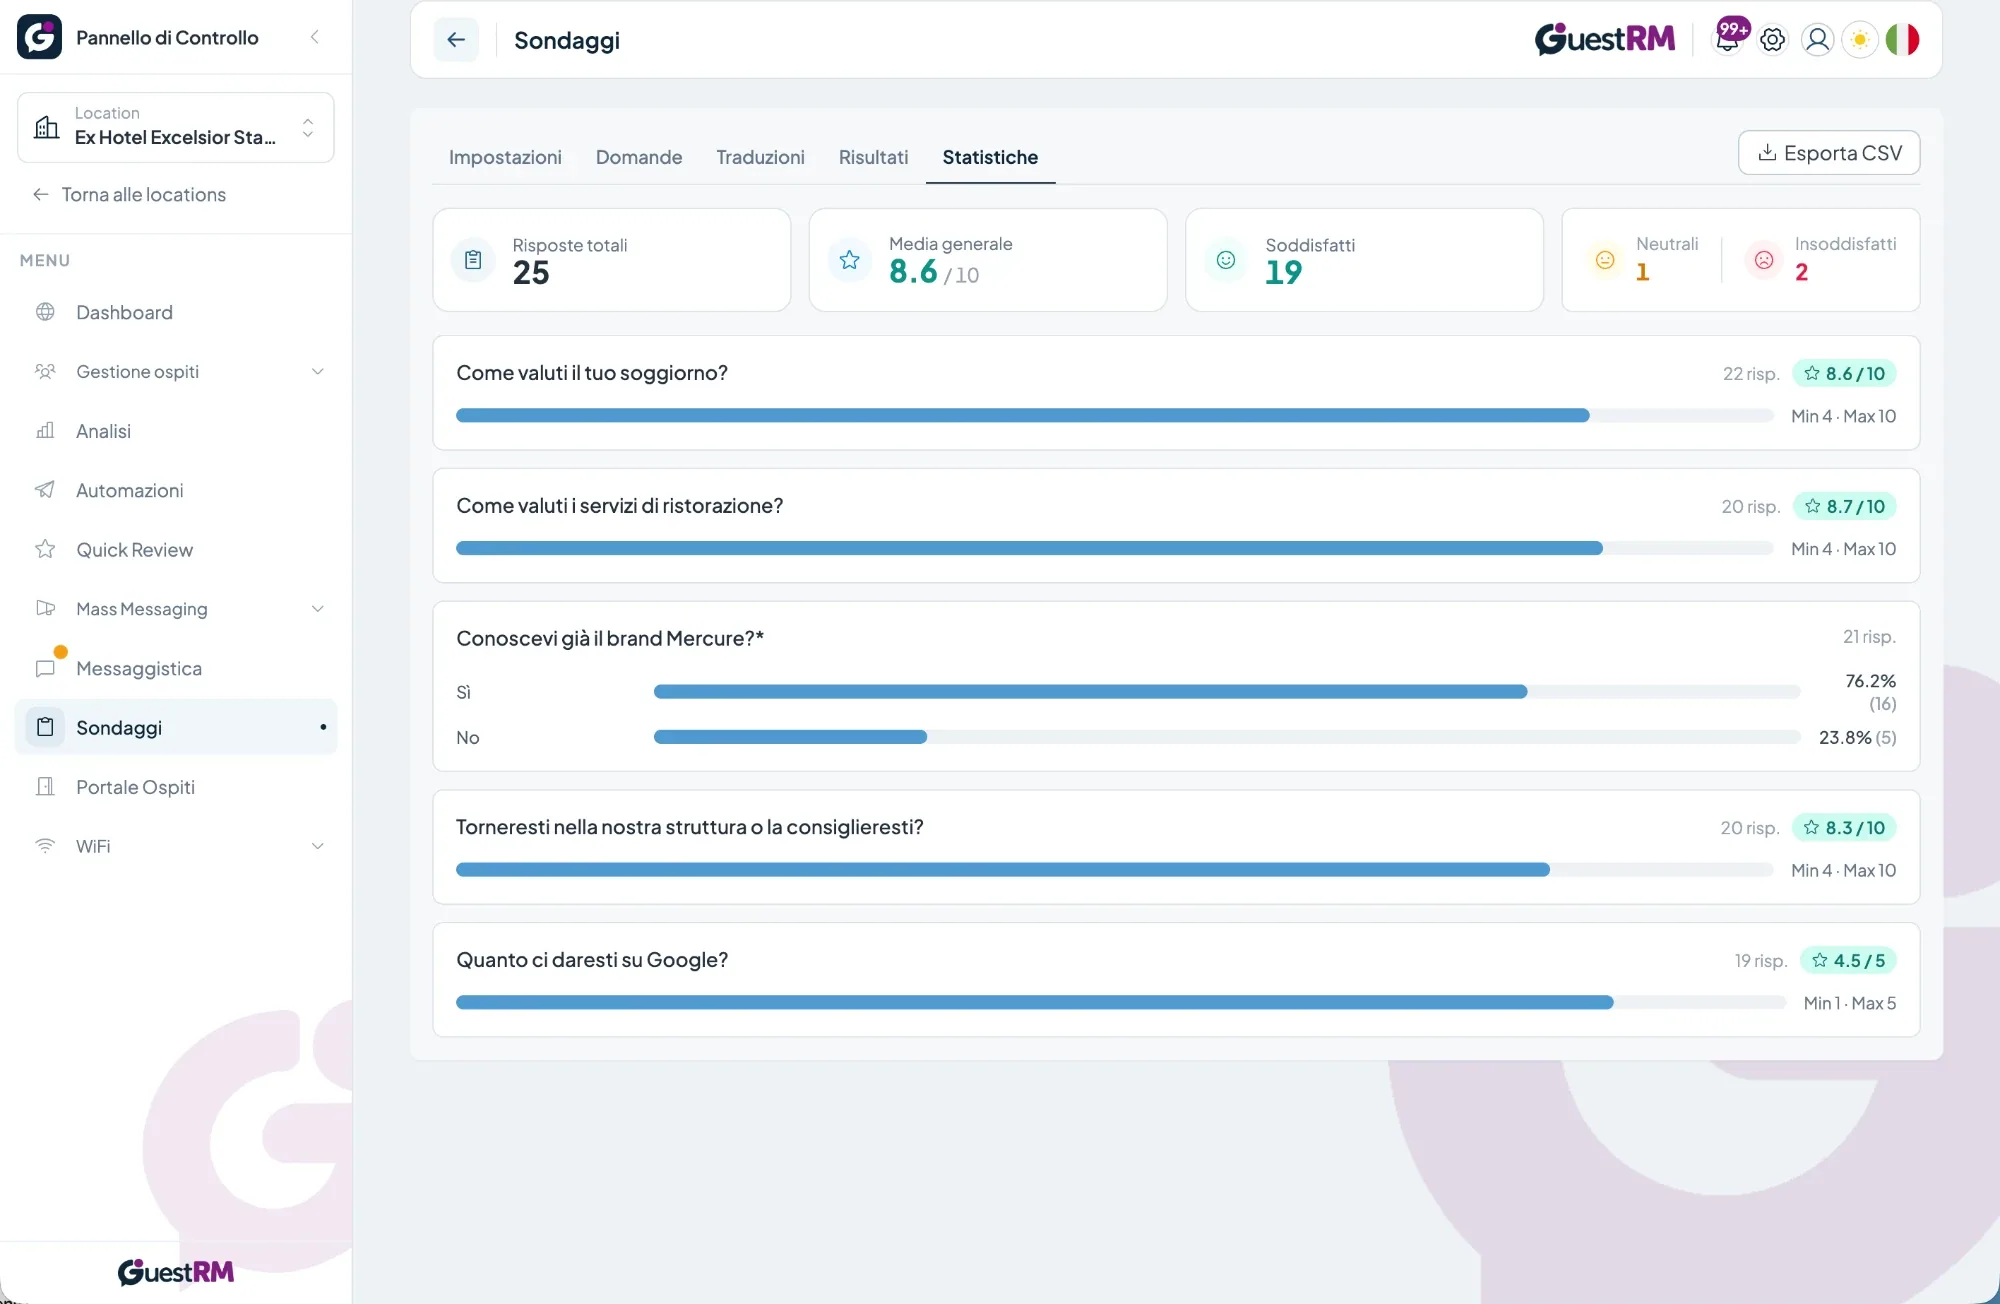Click the 4.5/5 Google score badge
The width and height of the screenshot is (2000, 1304).
point(1849,961)
